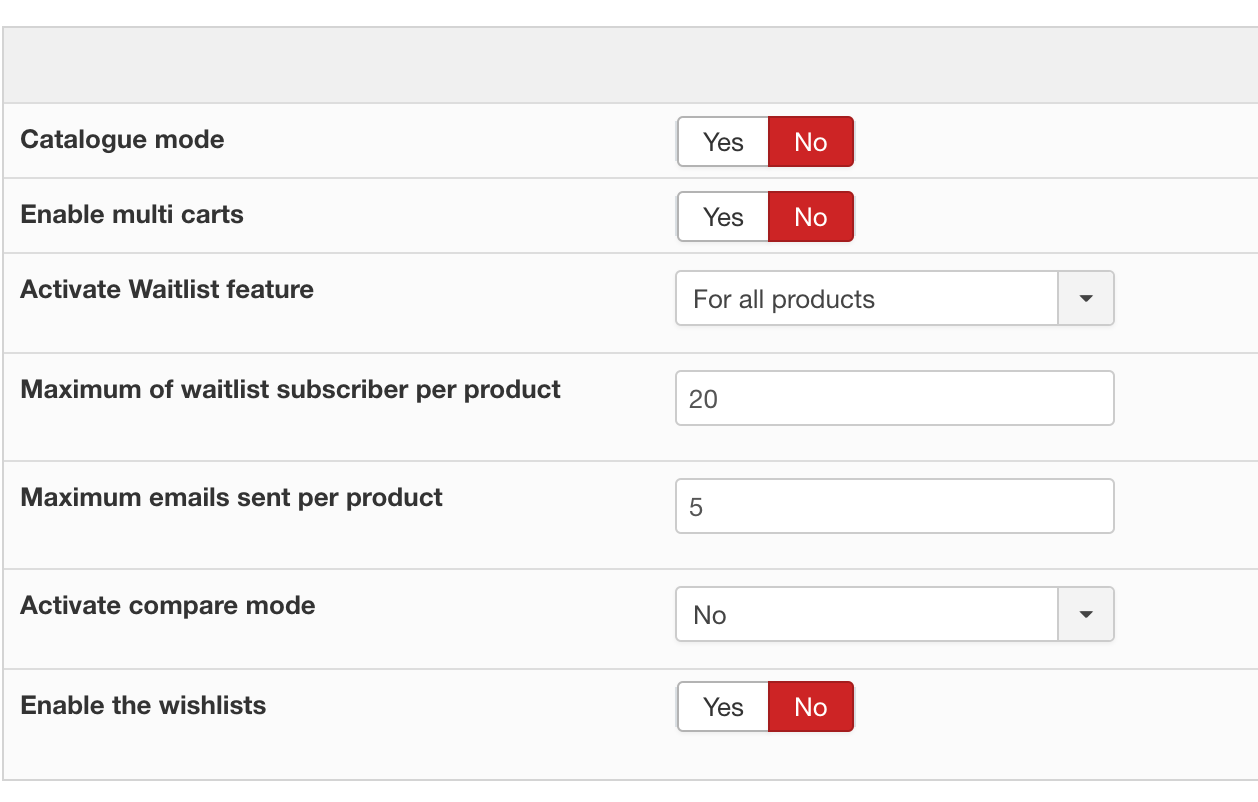Set Catalogue mode to Yes
Screen dimensions: 1258x802
click(x=723, y=142)
